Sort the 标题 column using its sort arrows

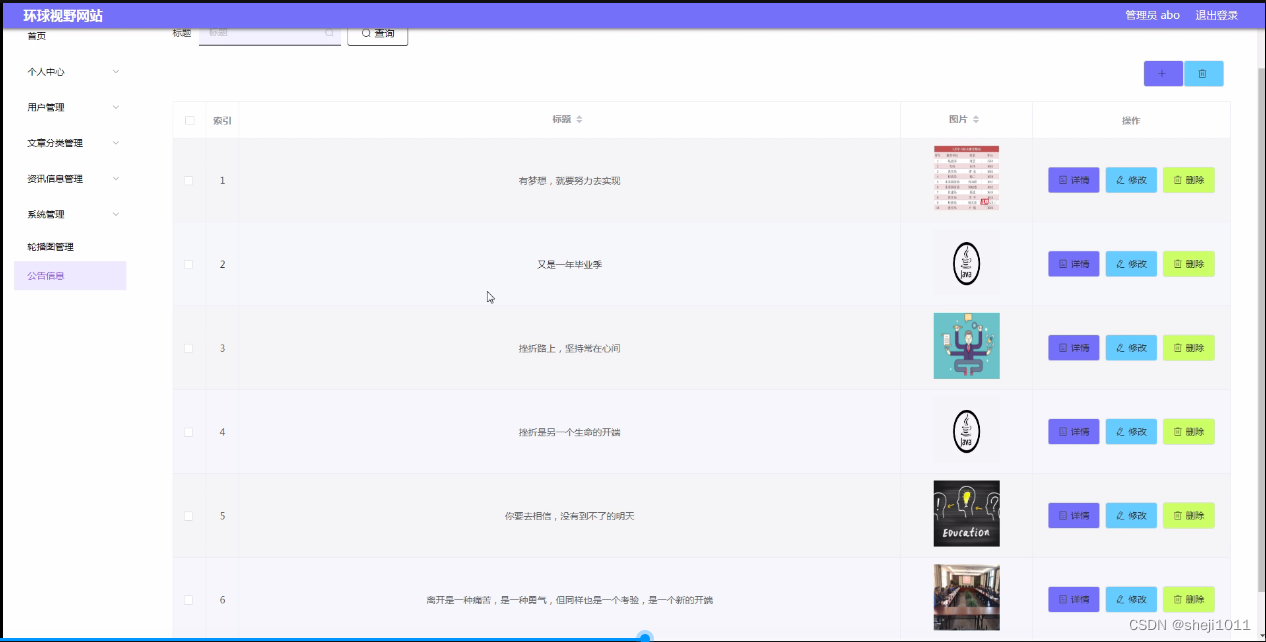tap(578, 120)
